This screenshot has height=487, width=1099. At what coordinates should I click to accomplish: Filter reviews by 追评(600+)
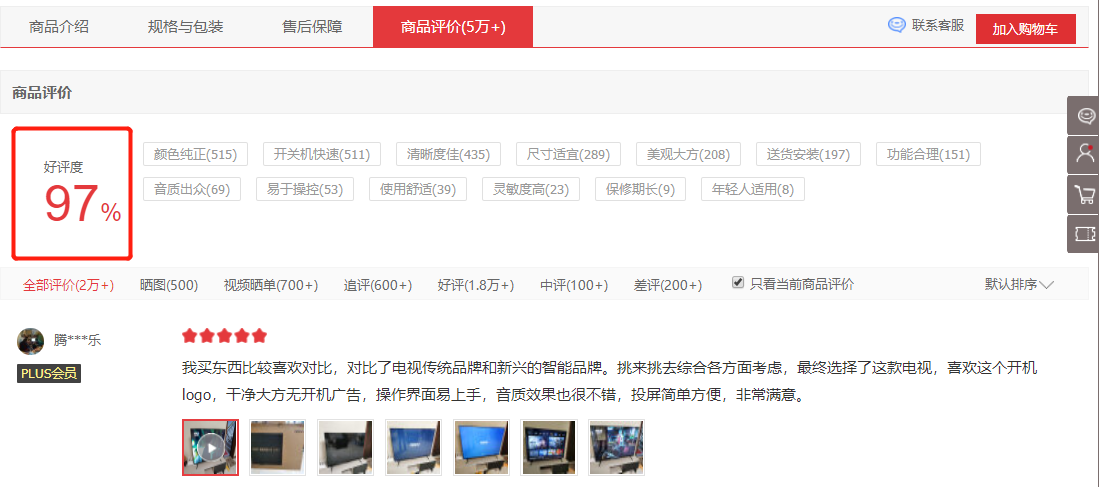point(378,285)
